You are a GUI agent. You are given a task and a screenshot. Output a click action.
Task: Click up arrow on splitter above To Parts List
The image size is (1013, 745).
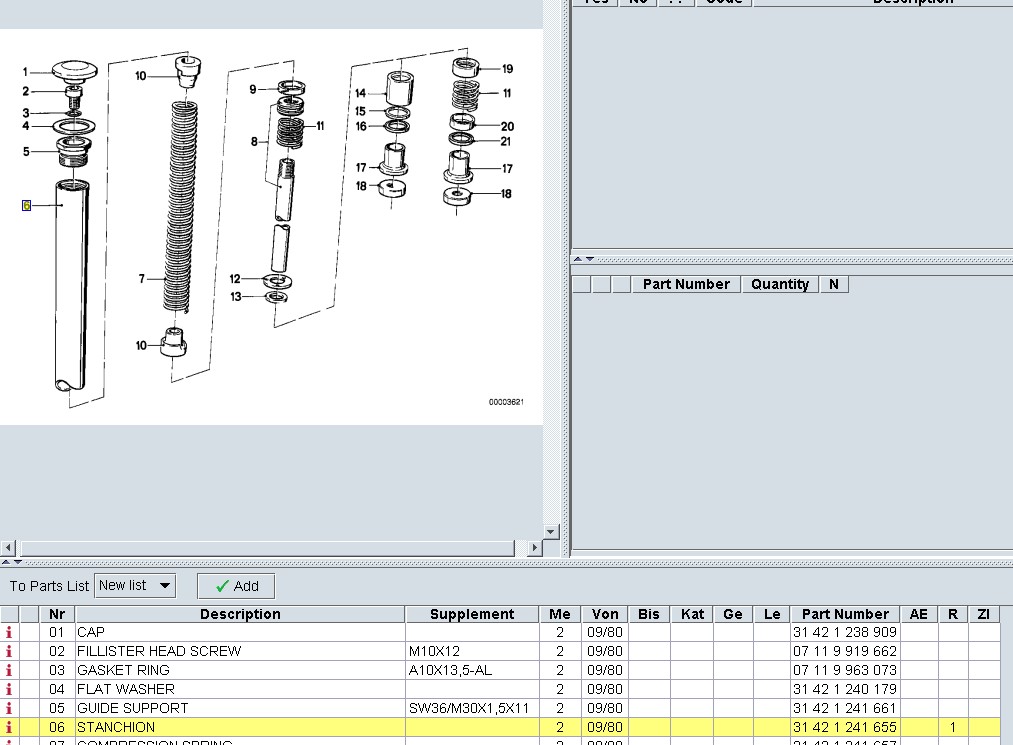pyautogui.click(x=6, y=562)
